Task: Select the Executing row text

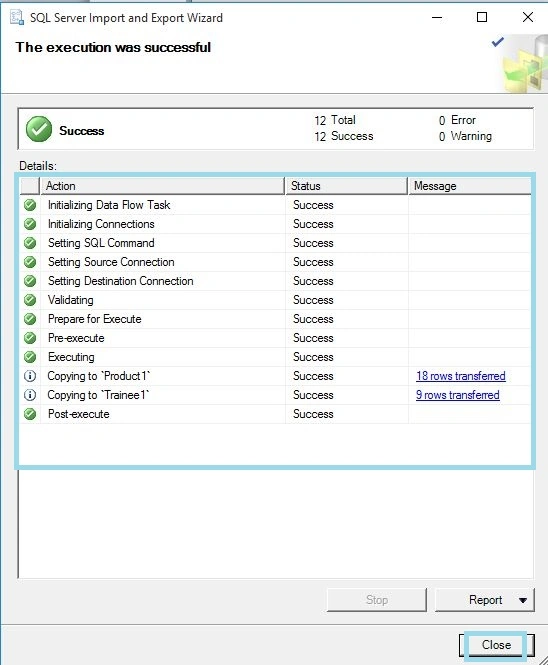Action: click(71, 357)
